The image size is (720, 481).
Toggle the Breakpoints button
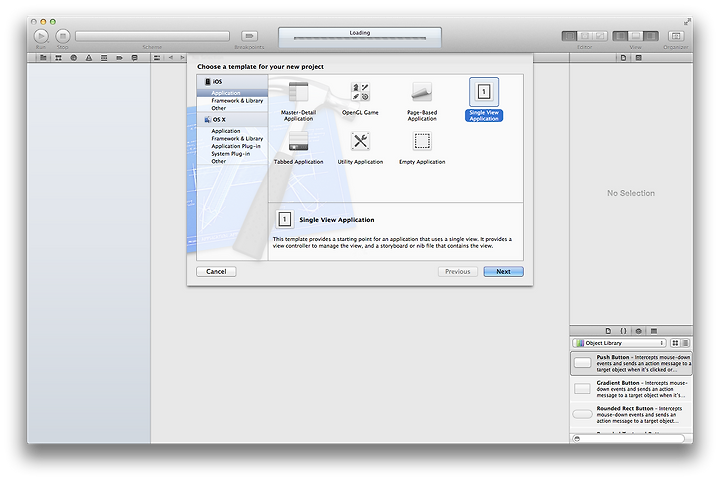[249, 36]
